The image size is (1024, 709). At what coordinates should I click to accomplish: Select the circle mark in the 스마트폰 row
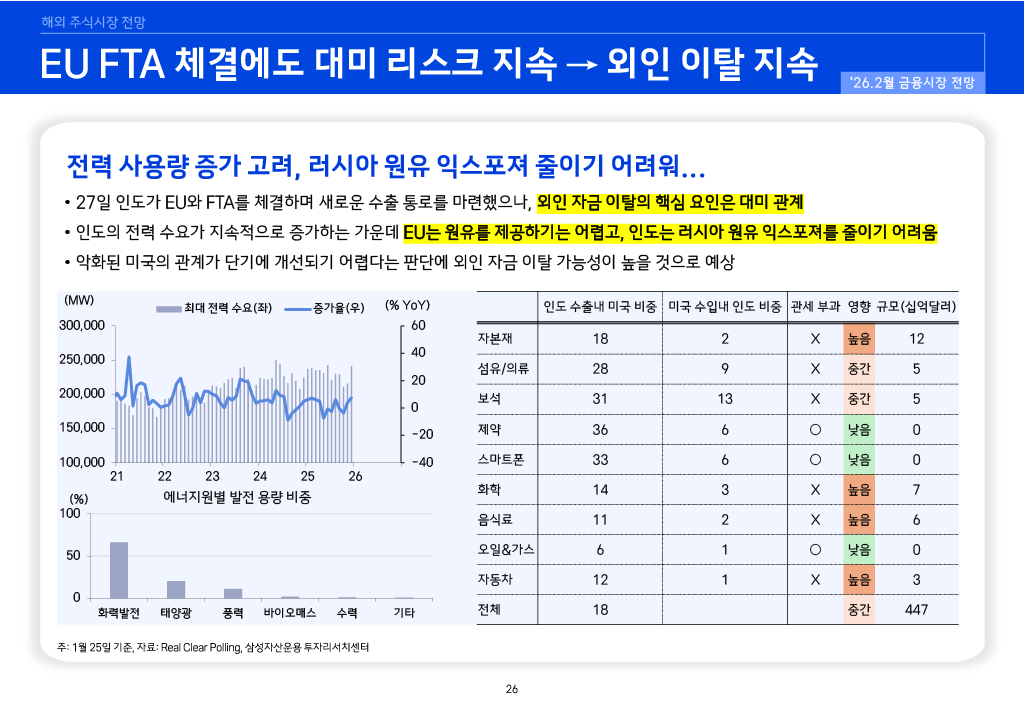click(x=815, y=460)
